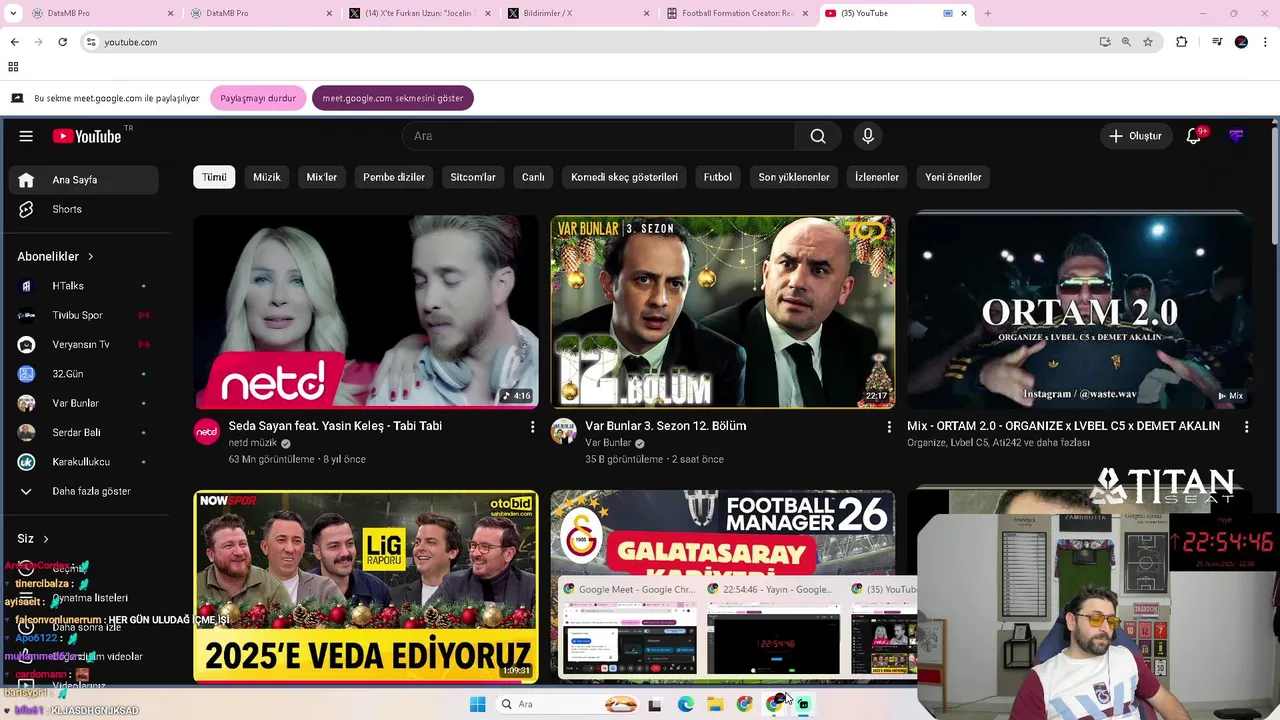Open the Extensions puzzle icon
Screen dimensions: 1280x720
point(1182,42)
